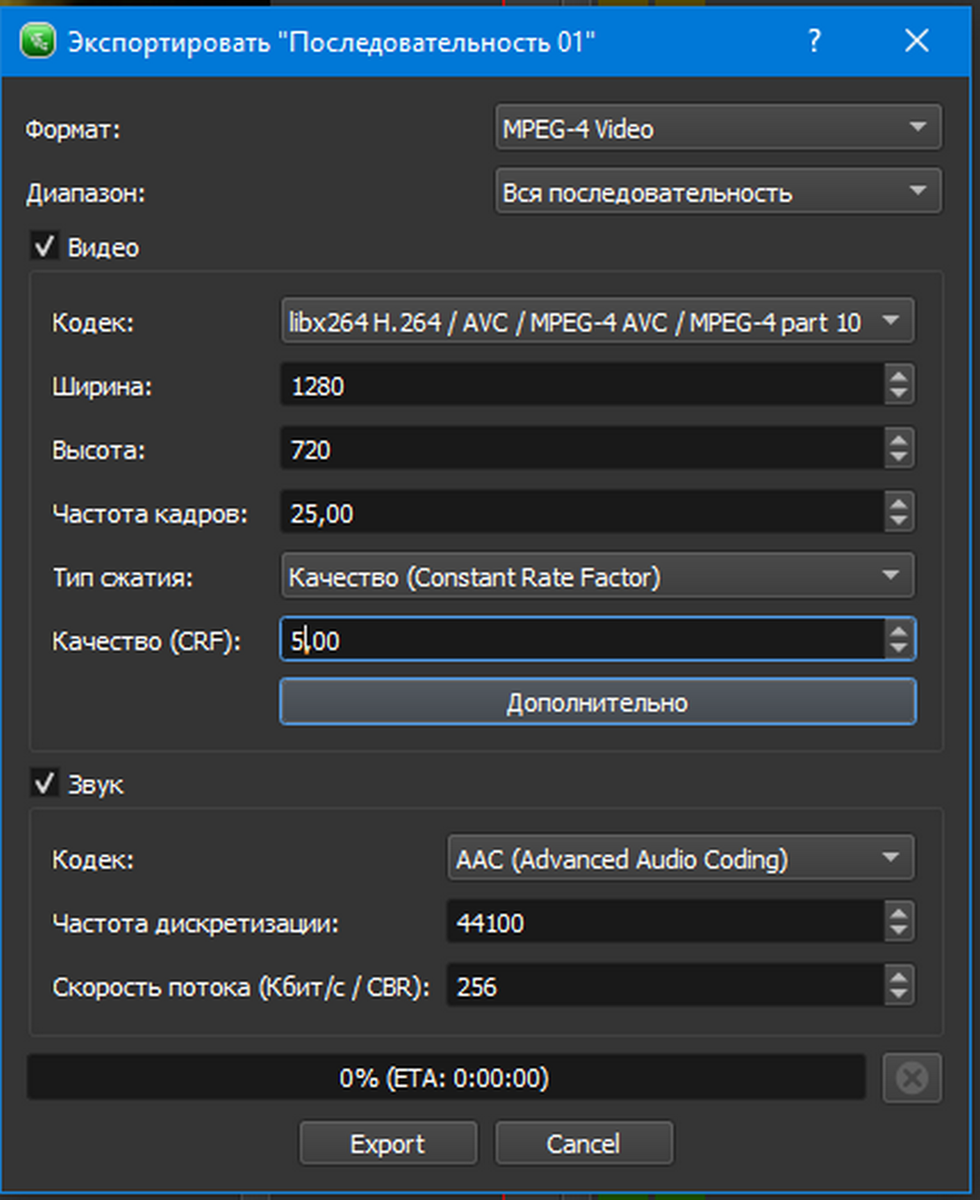Decrease height with the down arrow
Image resolution: width=980 pixels, height=1200 pixels.
tap(899, 459)
